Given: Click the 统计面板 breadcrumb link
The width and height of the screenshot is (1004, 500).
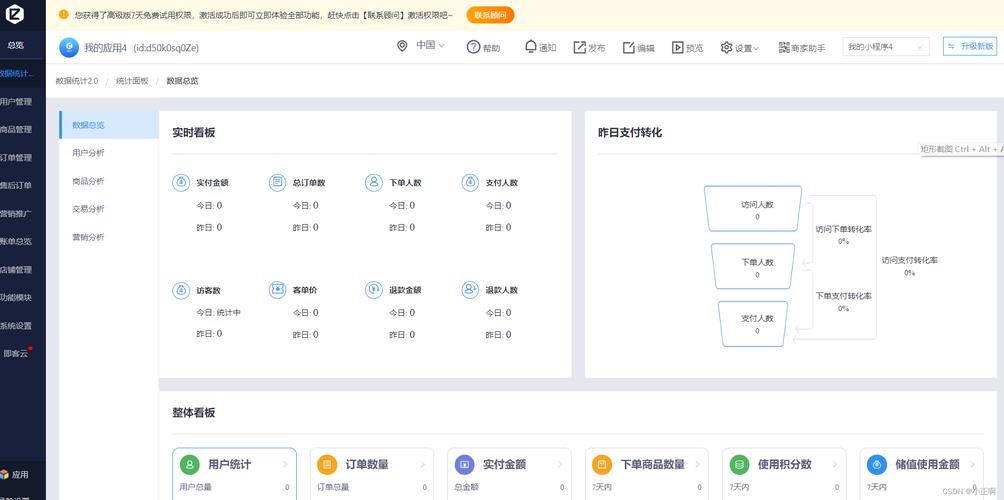Looking at the screenshot, I should click(x=132, y=81).
